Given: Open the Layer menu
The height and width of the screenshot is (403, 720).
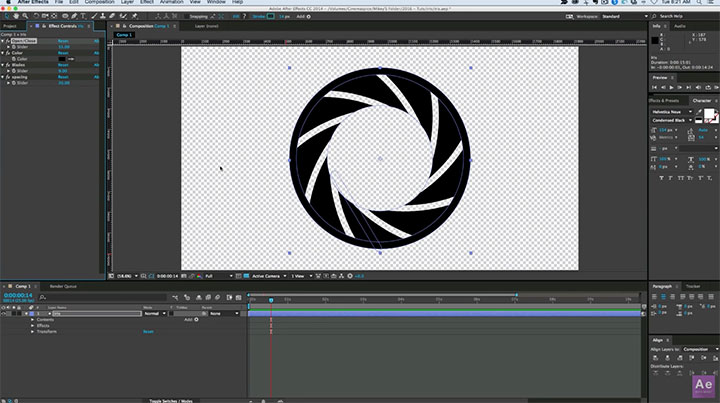Looking at the screenshot, I should click(127, 2).
